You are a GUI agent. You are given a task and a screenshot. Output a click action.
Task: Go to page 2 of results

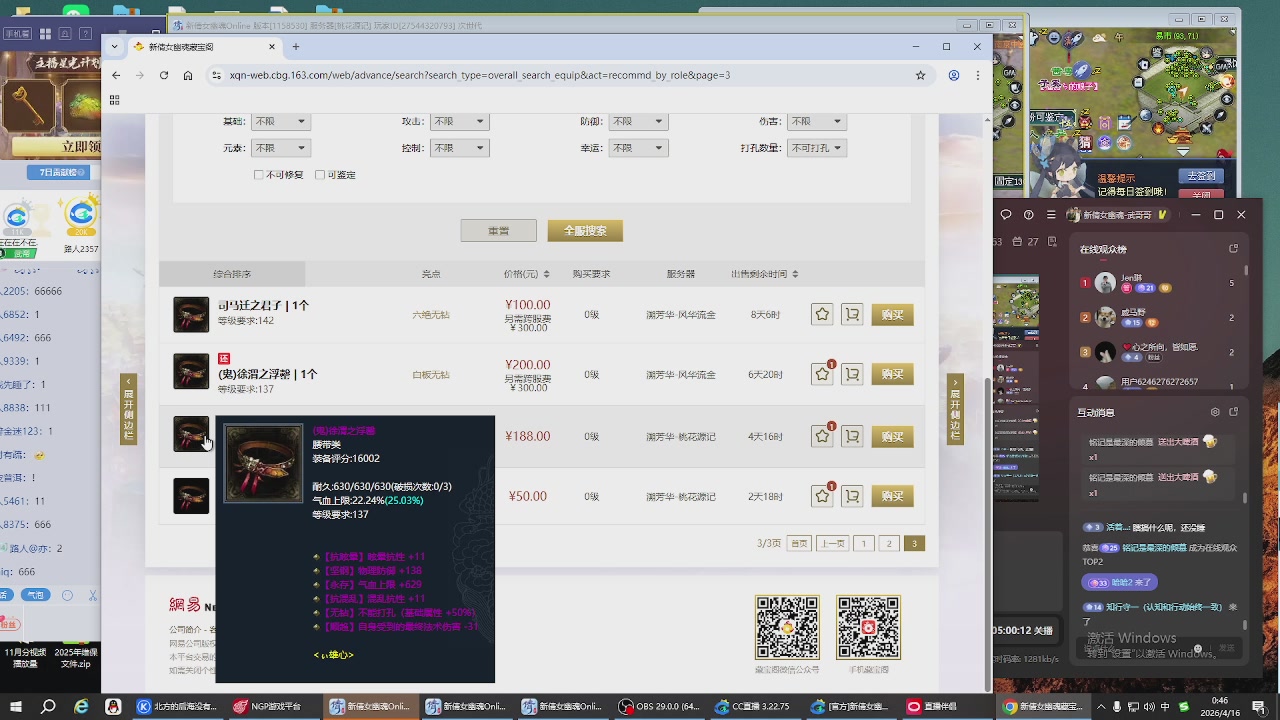[888, 544]
